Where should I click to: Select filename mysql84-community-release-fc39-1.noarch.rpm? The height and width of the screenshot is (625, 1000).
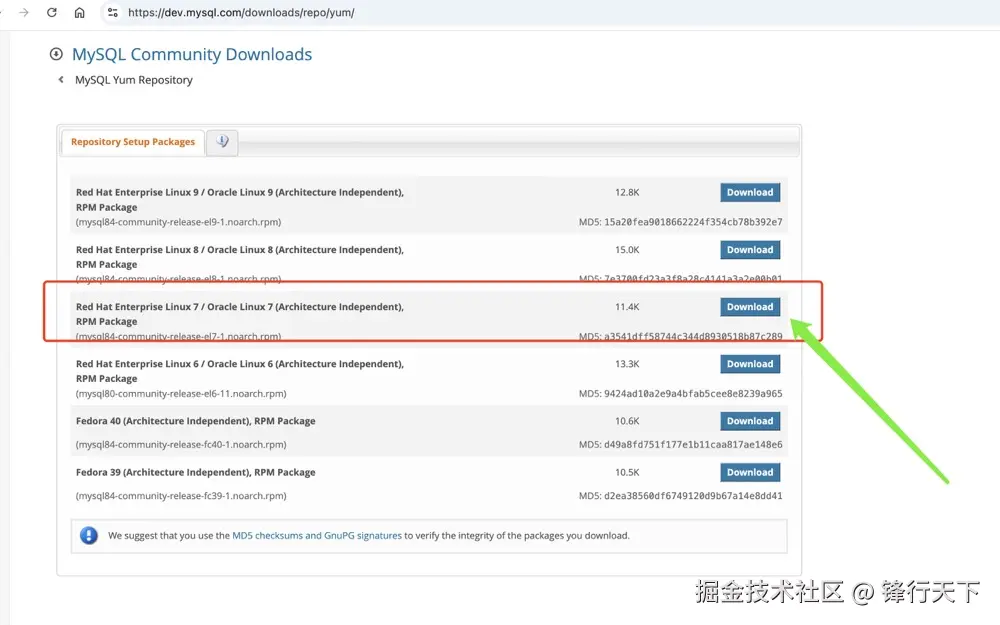coord(181,496)
